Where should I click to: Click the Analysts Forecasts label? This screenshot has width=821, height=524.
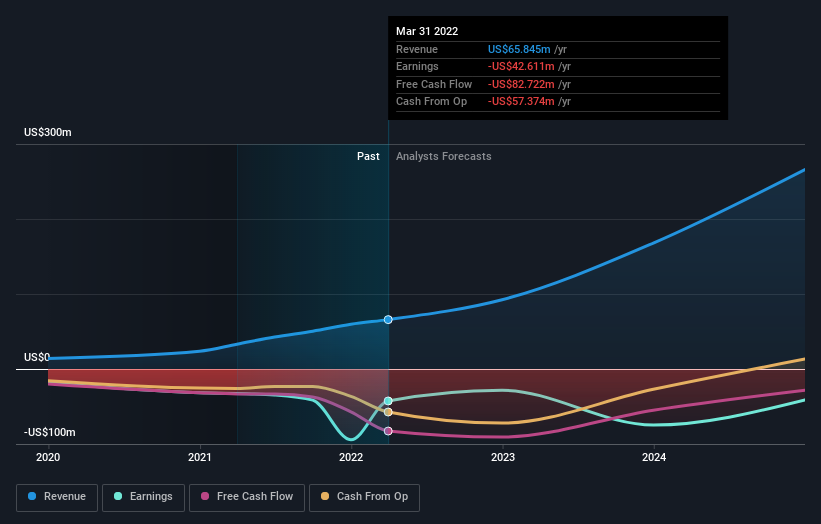pyautogui.click(x=443, y=157)
